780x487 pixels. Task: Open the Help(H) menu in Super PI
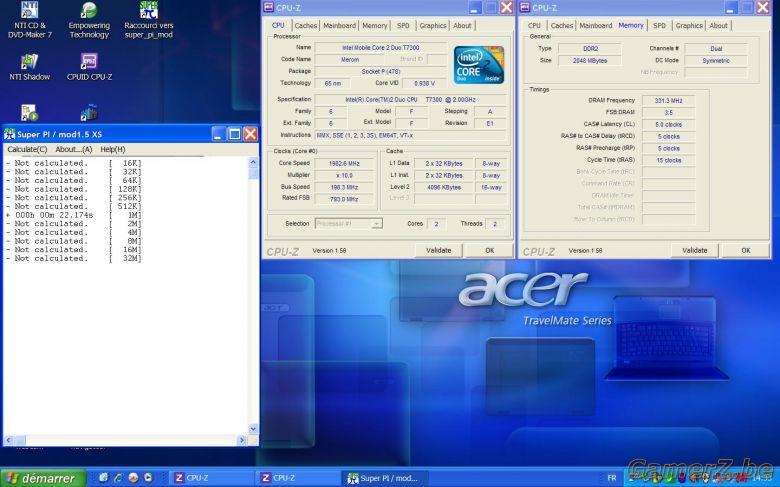[x=113, y=149]
